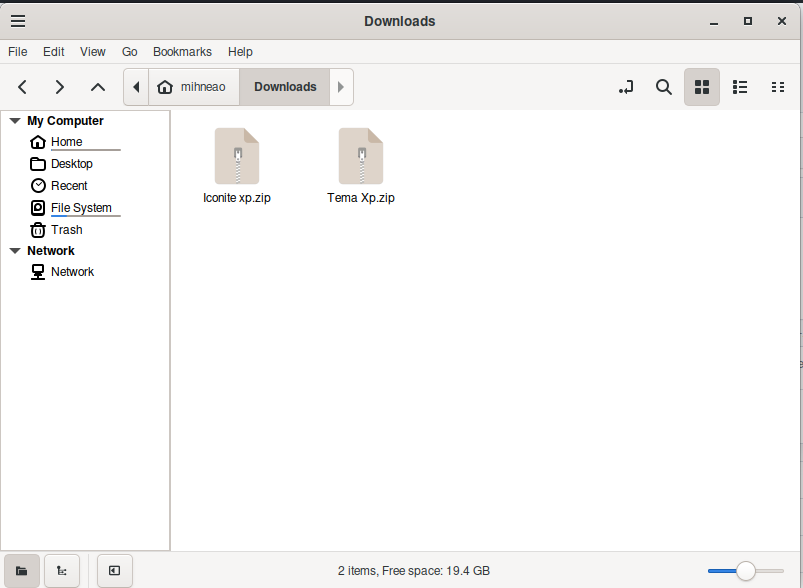Open the File menu

[x=18, y=52]
